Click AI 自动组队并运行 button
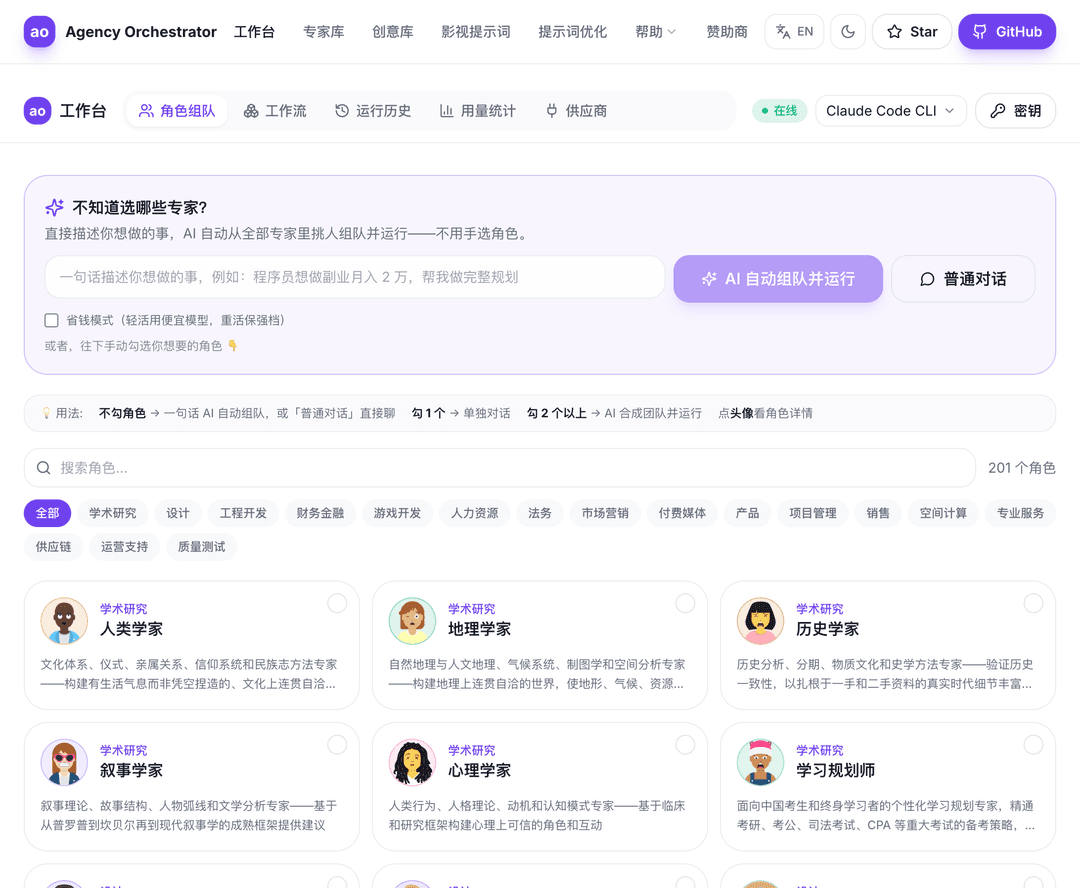Screen dimensions: 1080x888 778,279
